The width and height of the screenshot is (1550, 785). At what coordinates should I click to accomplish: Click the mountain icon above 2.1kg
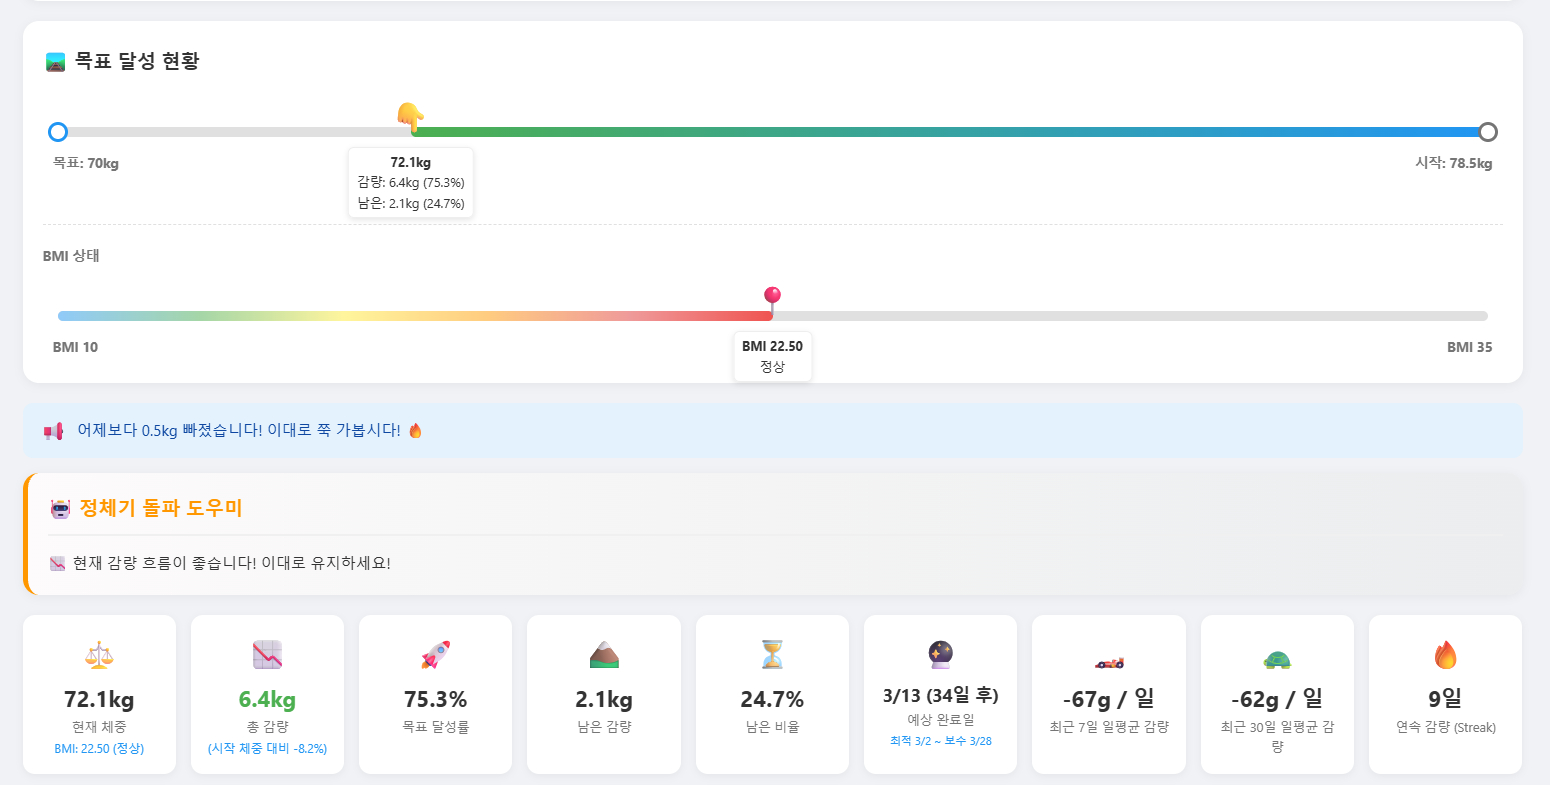[x=604, y=656]
